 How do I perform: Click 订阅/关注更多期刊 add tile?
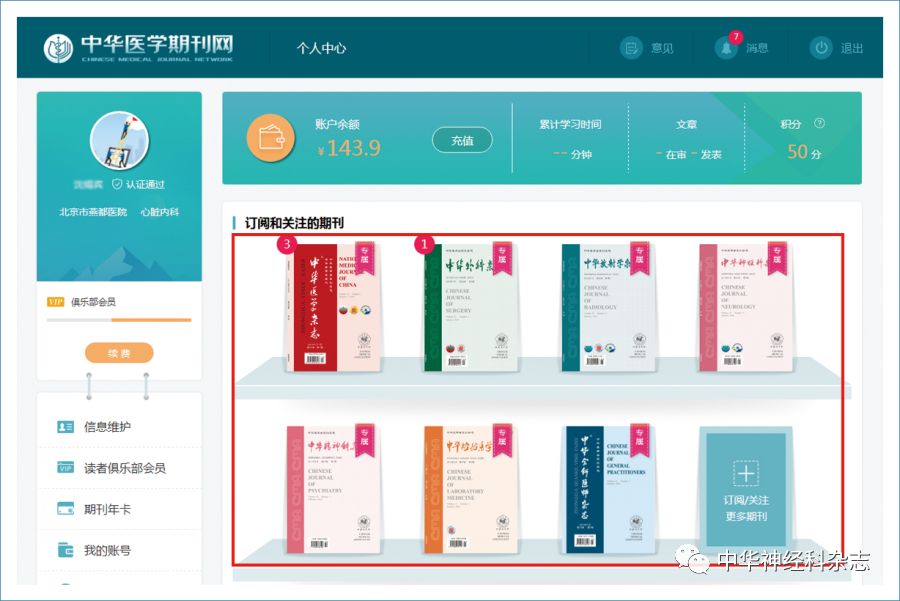746,488
